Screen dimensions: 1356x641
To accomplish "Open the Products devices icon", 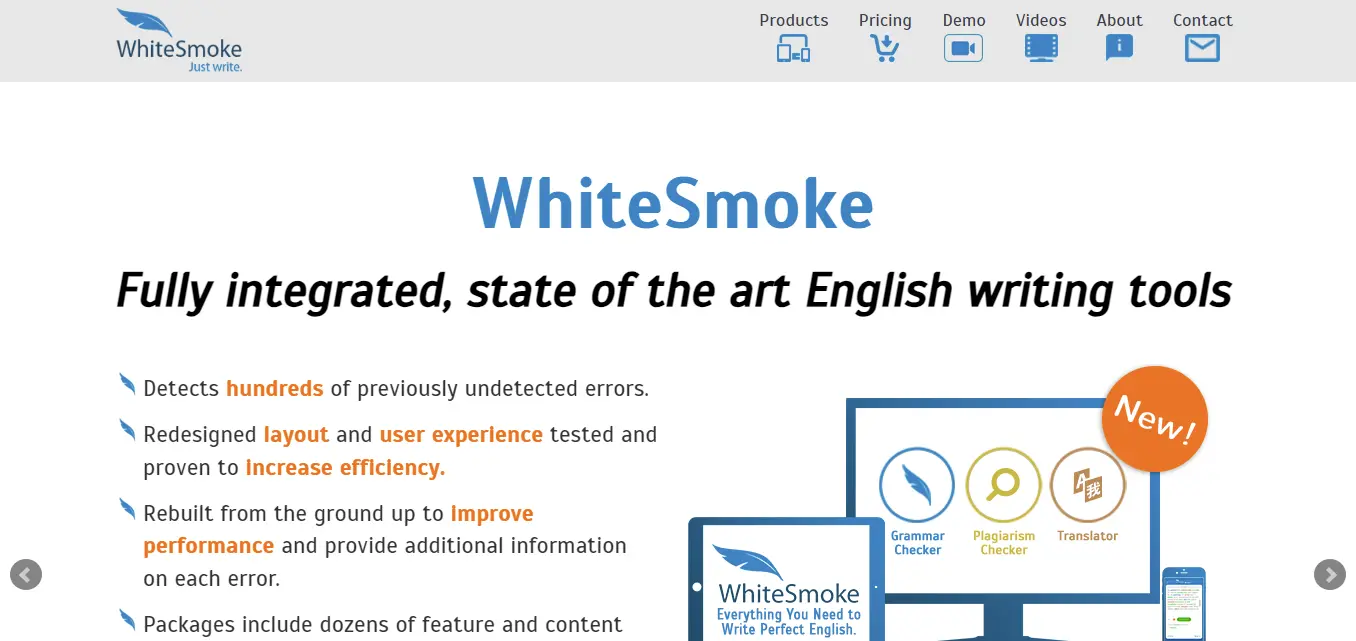I will point(794,48).
